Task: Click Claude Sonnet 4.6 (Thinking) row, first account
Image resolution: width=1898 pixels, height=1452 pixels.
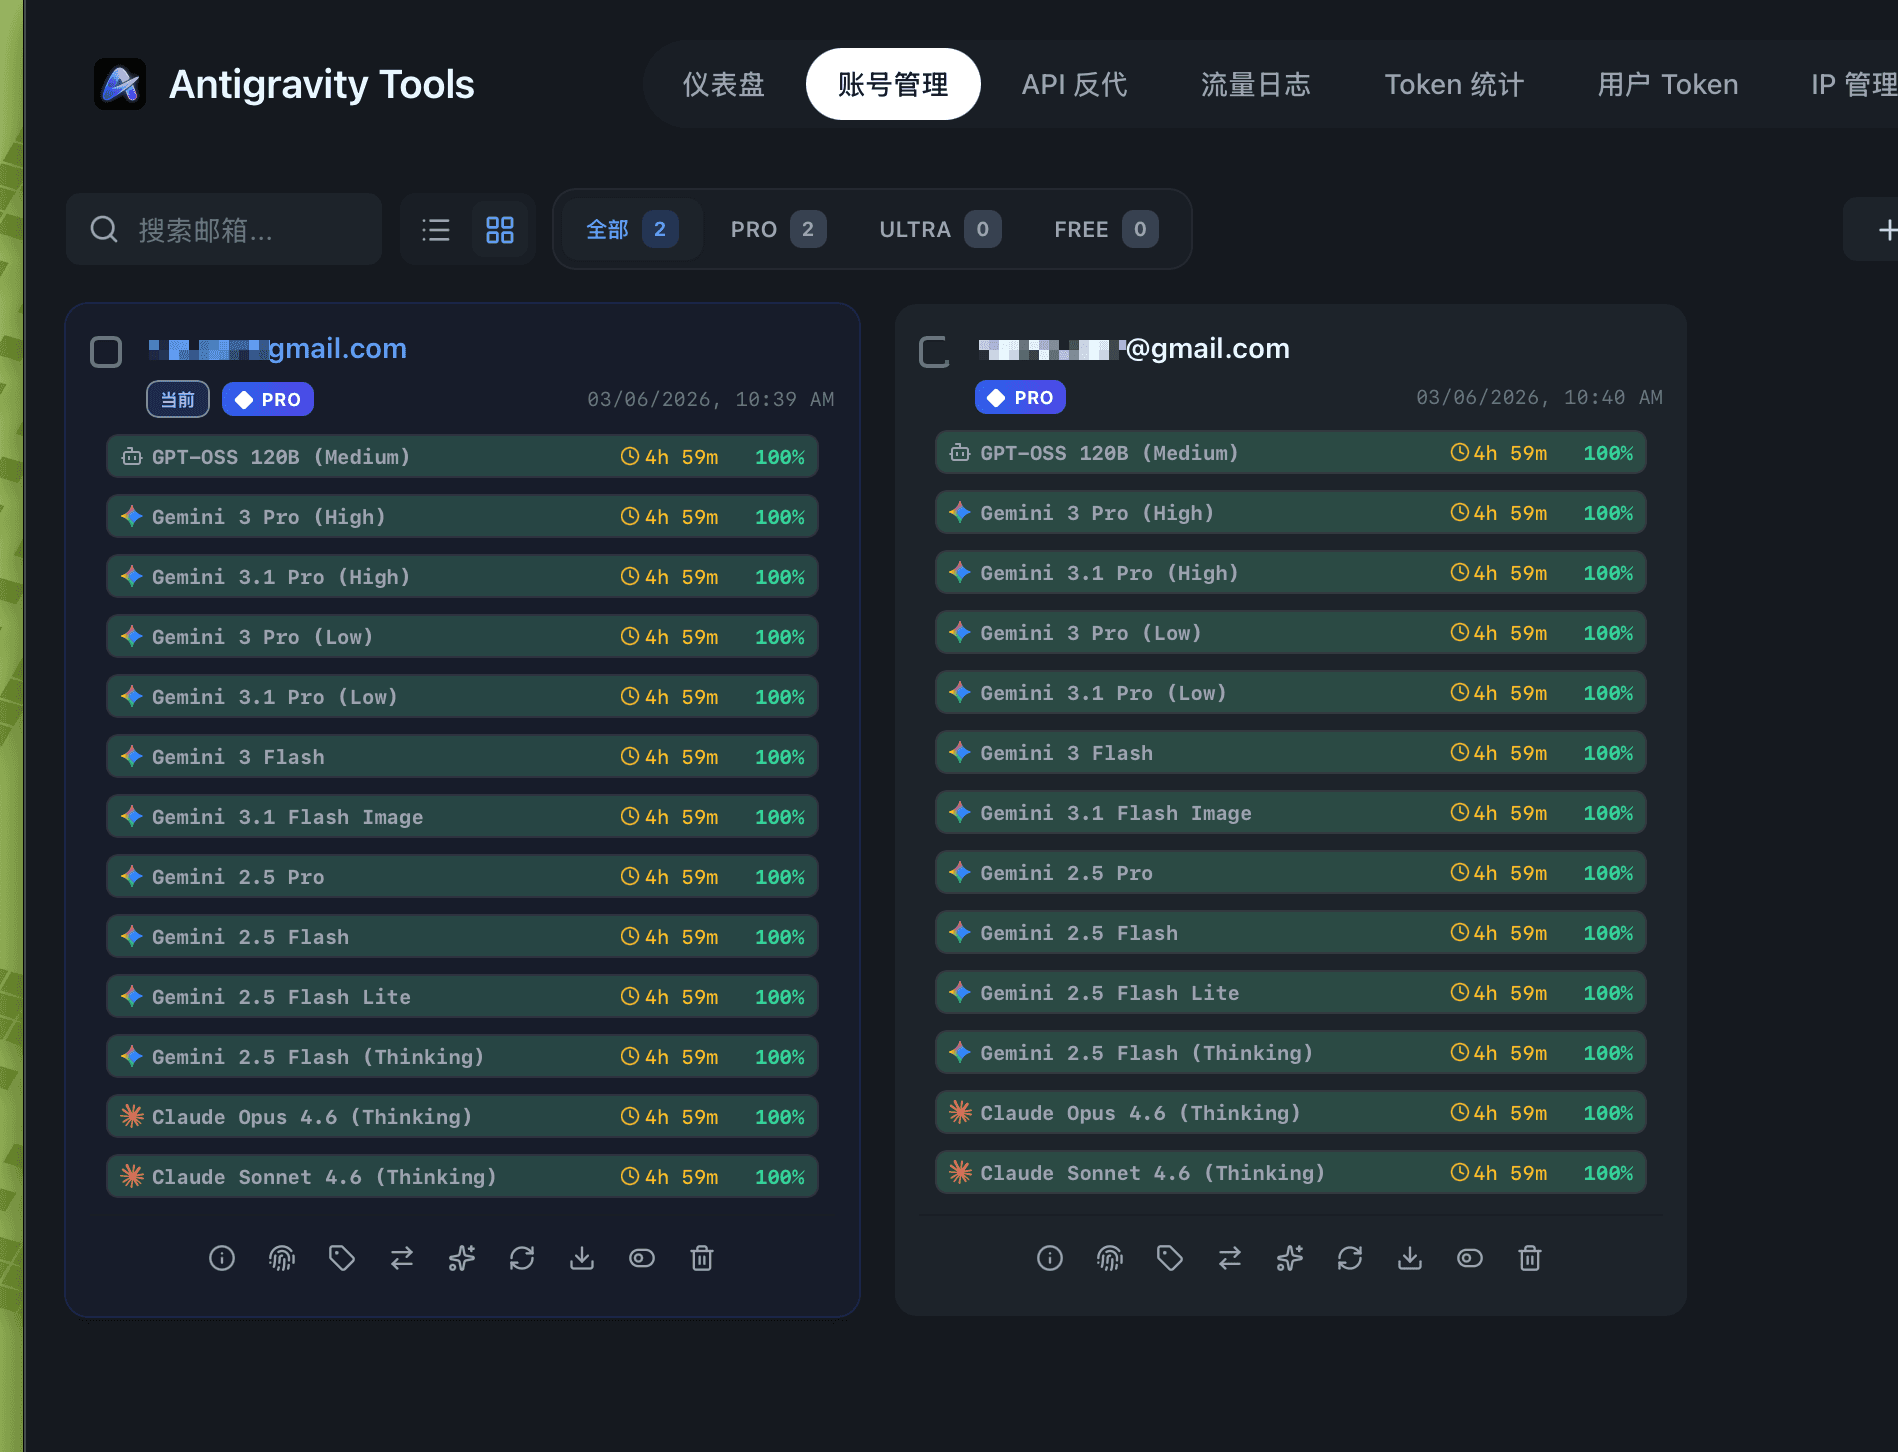Action: pyautogui.click(x=462, y=1177)
